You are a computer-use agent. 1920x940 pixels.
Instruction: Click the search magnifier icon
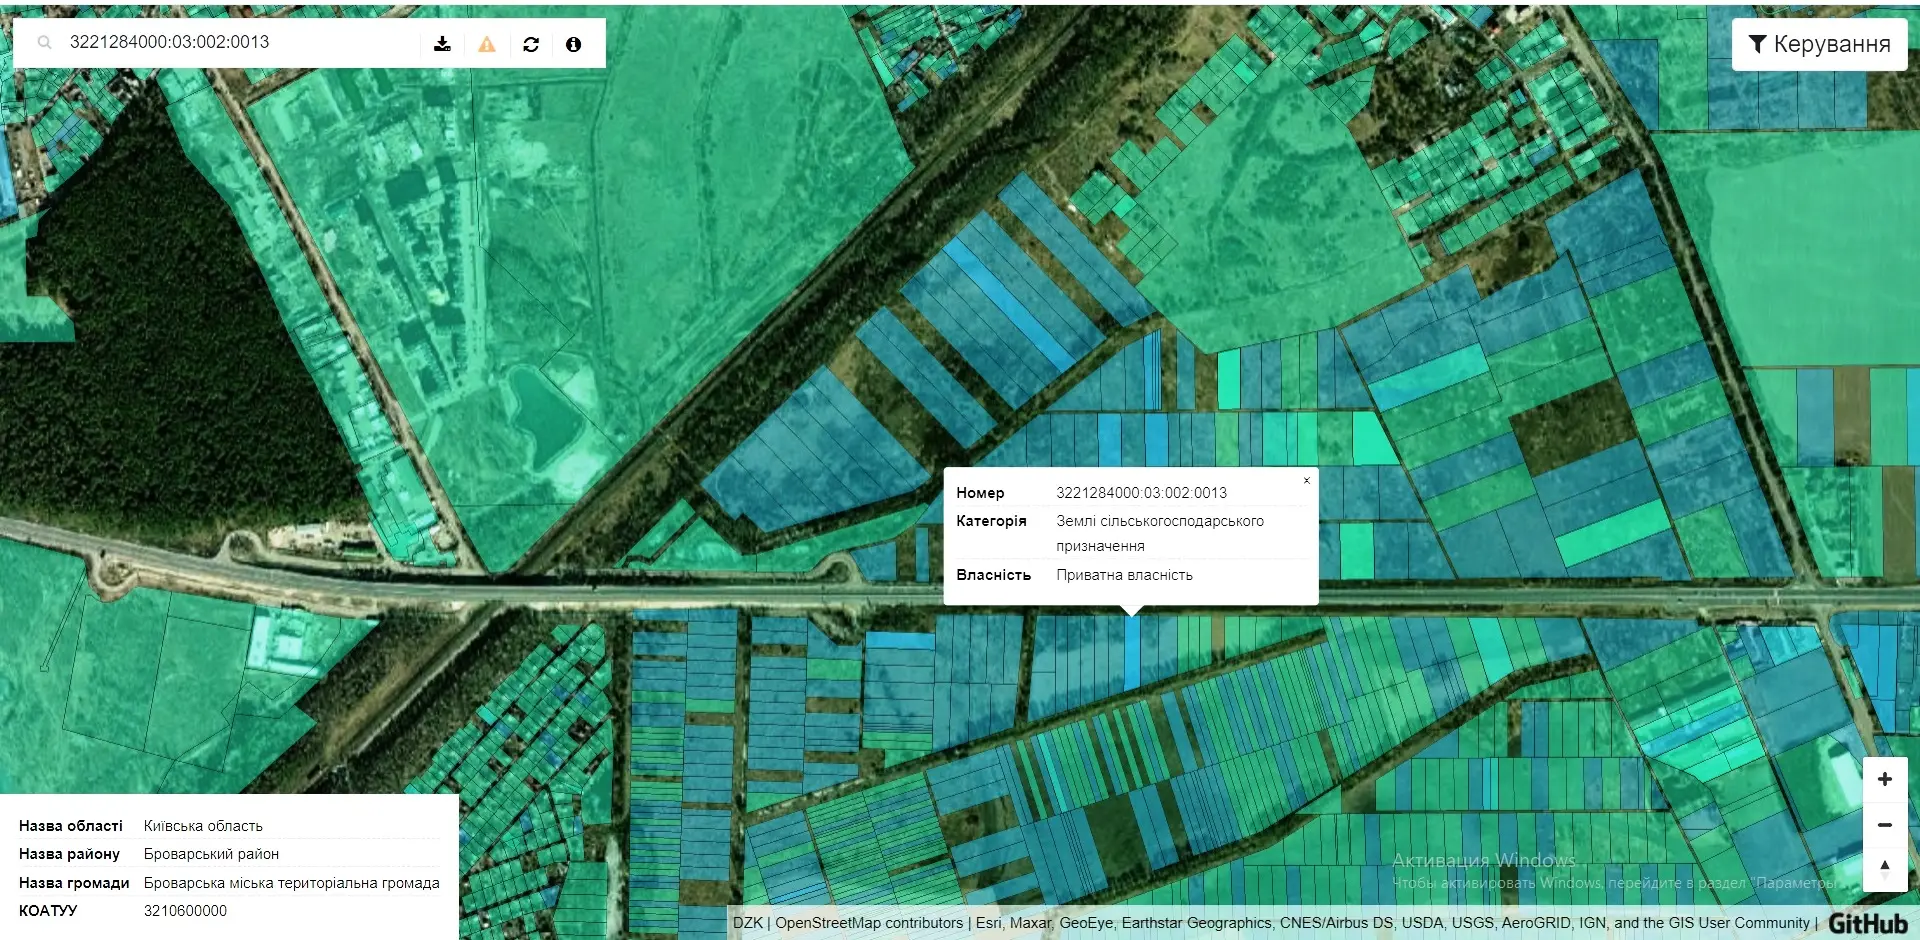[x=44, y=43]
